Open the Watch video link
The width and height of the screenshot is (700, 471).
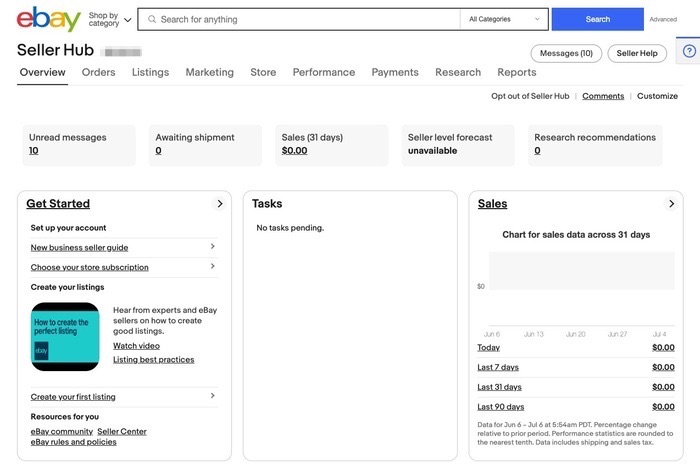pyautogui.click(x=136, y=346)
